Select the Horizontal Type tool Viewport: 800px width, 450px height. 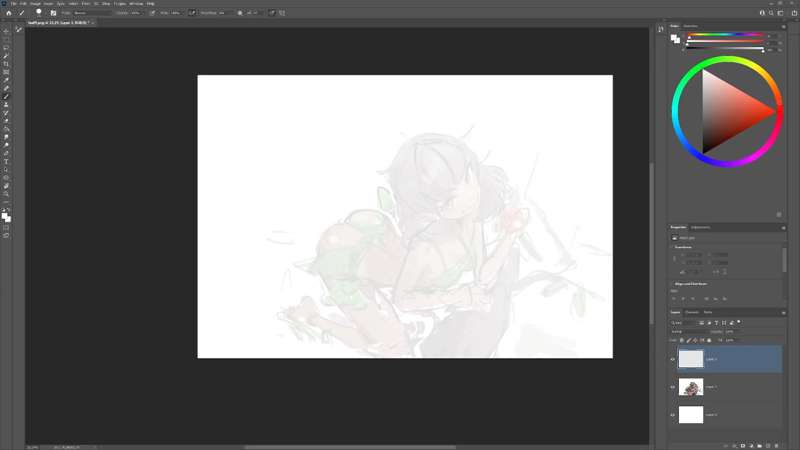point(6,161)
